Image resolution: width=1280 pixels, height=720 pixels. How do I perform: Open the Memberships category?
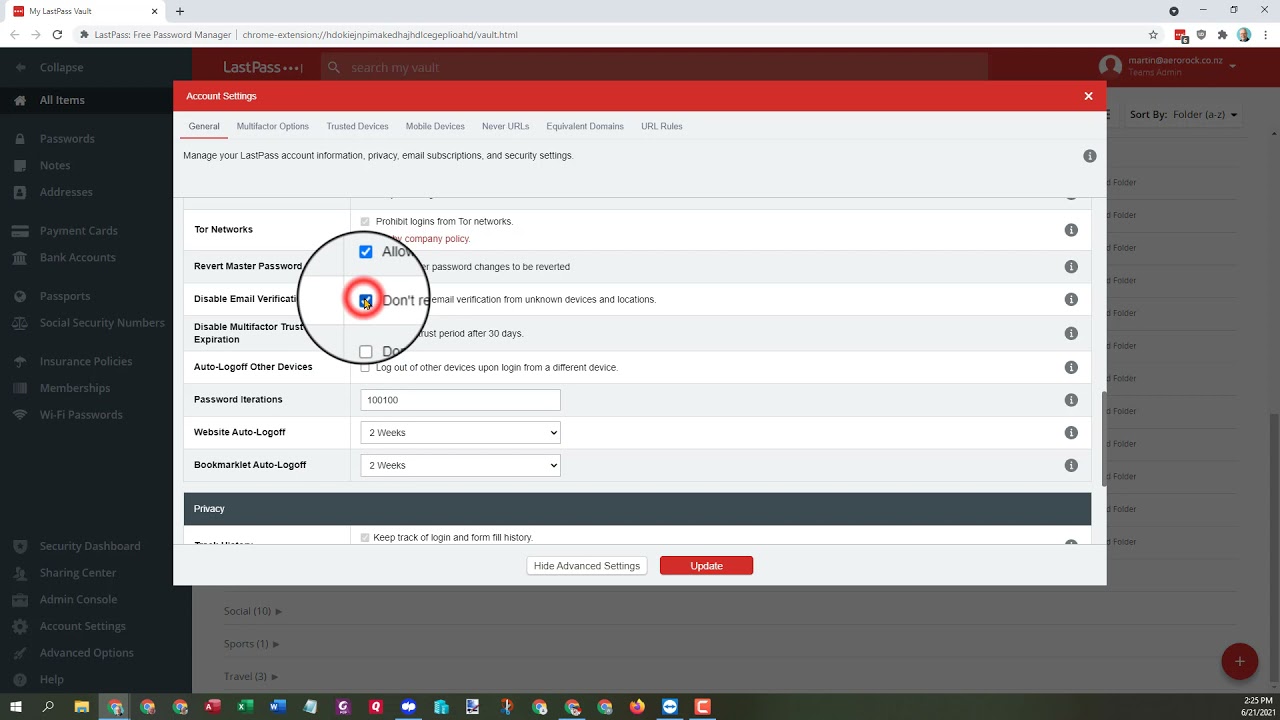(x=62, y=388)
